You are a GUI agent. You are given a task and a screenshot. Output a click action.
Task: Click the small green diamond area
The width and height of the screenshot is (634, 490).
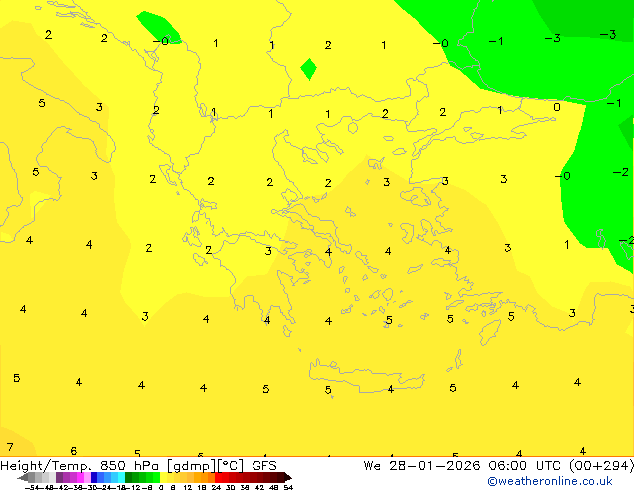pyautogui.click(x=309, y=69)
